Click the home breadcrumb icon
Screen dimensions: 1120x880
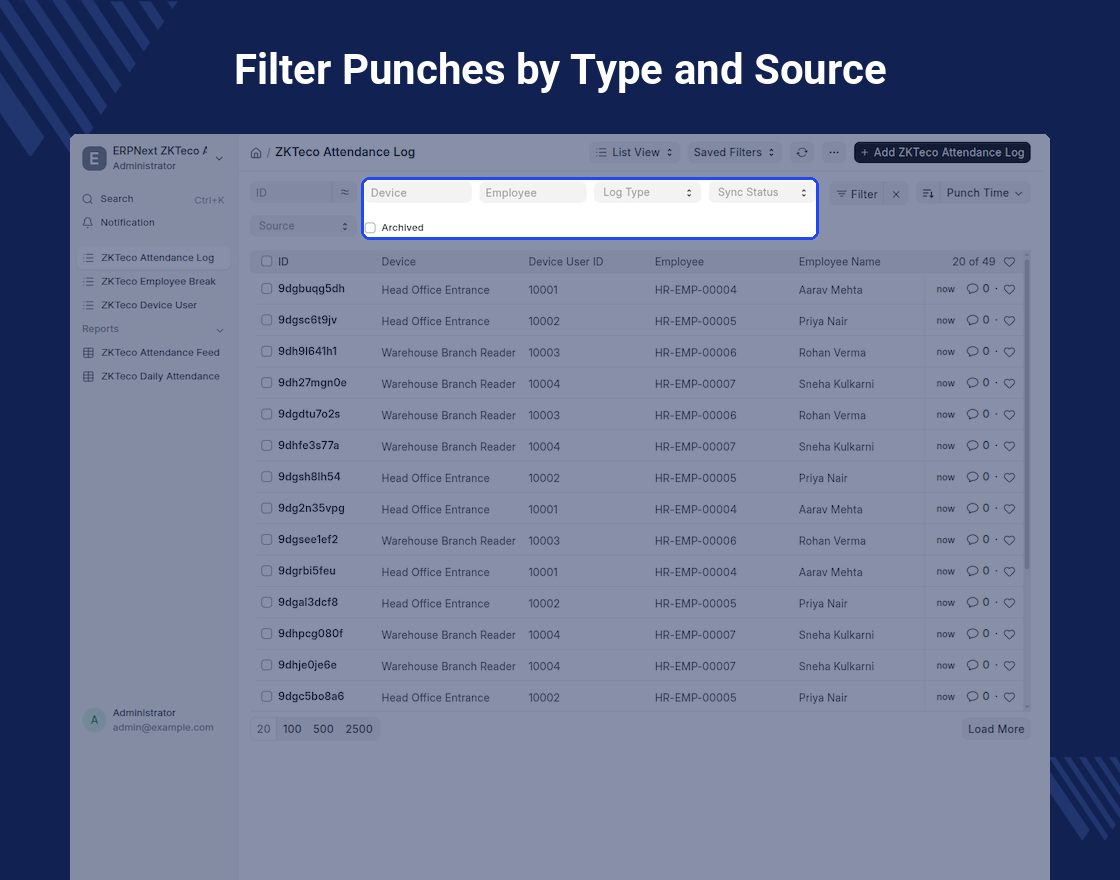256,153
